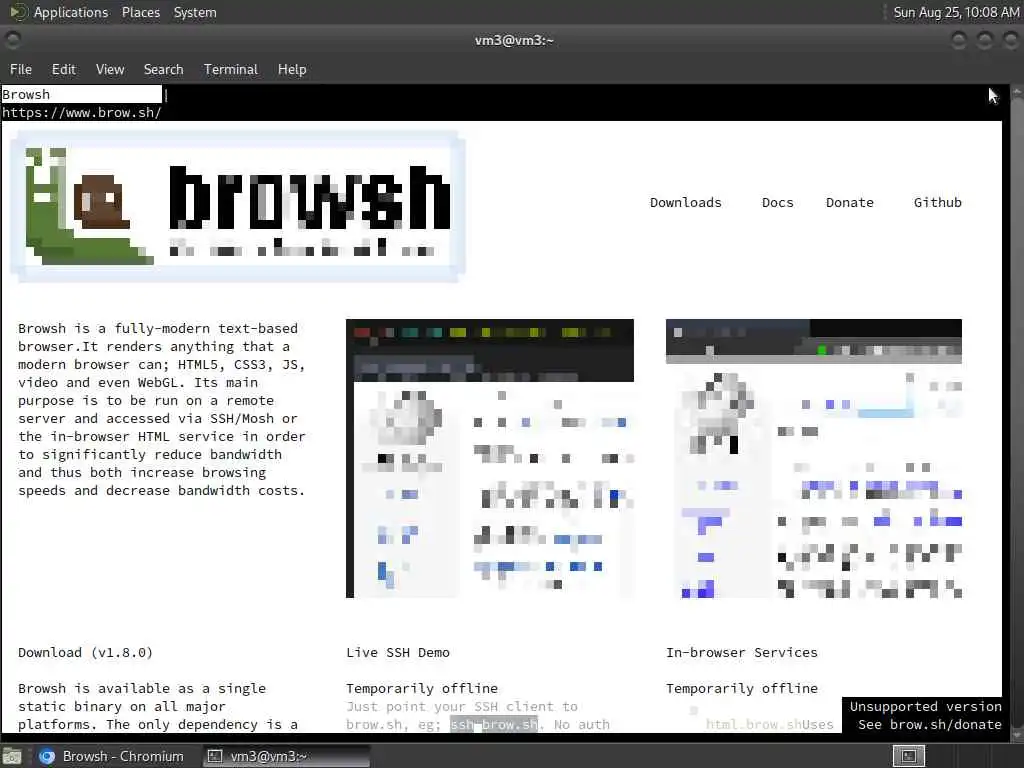Open the Search menu
This screenshot has height=768, width=1024.
pyautogui.click(x=163, y=69)
